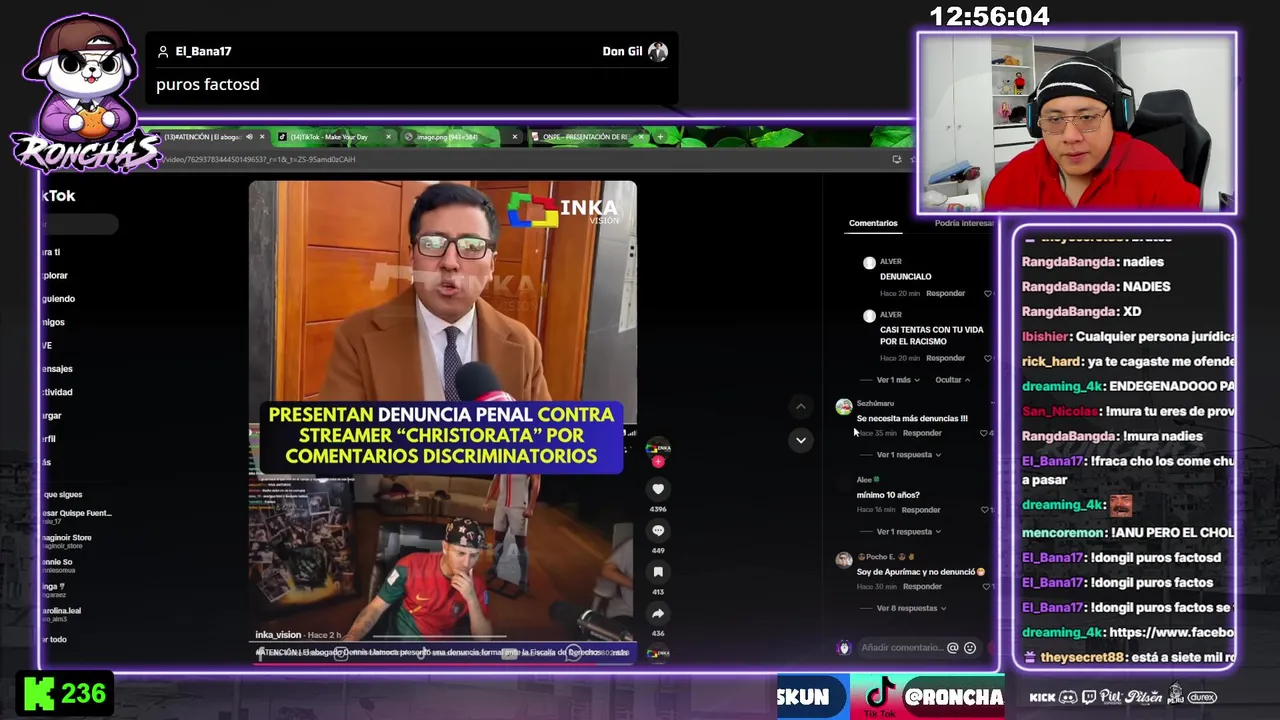Open browser cast icon in address bar

click(896, 159)
